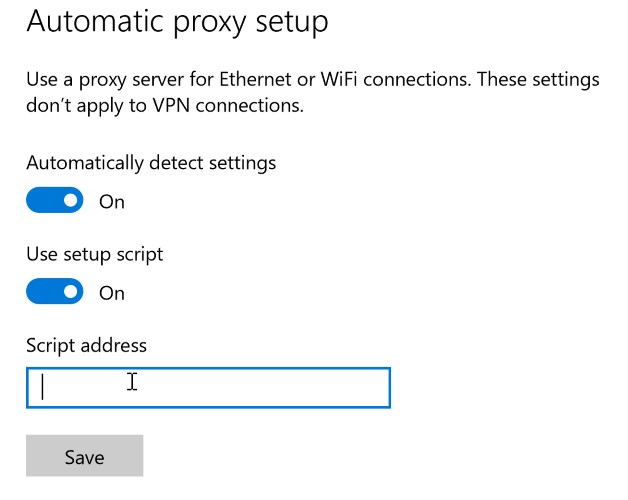Click the Save button

point(85,456)
